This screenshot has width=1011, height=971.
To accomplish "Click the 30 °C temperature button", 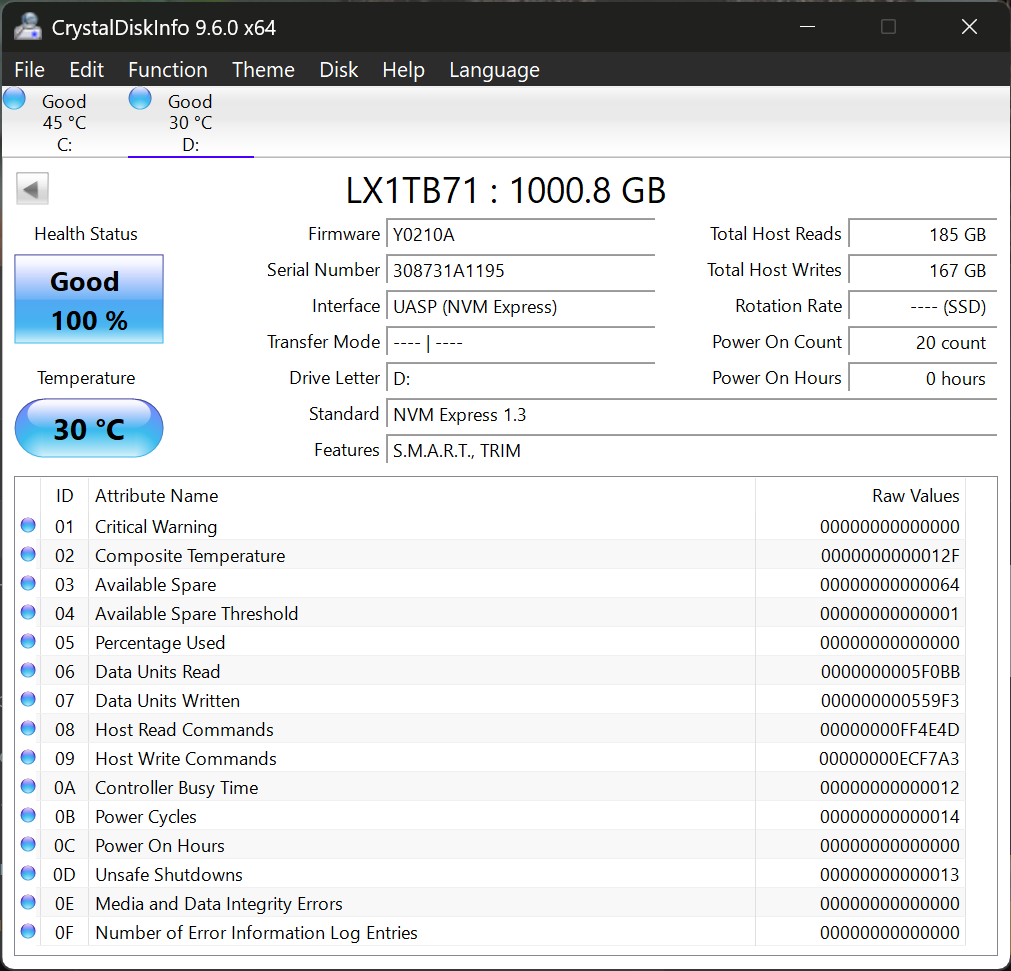I will [x=89, y=429].
